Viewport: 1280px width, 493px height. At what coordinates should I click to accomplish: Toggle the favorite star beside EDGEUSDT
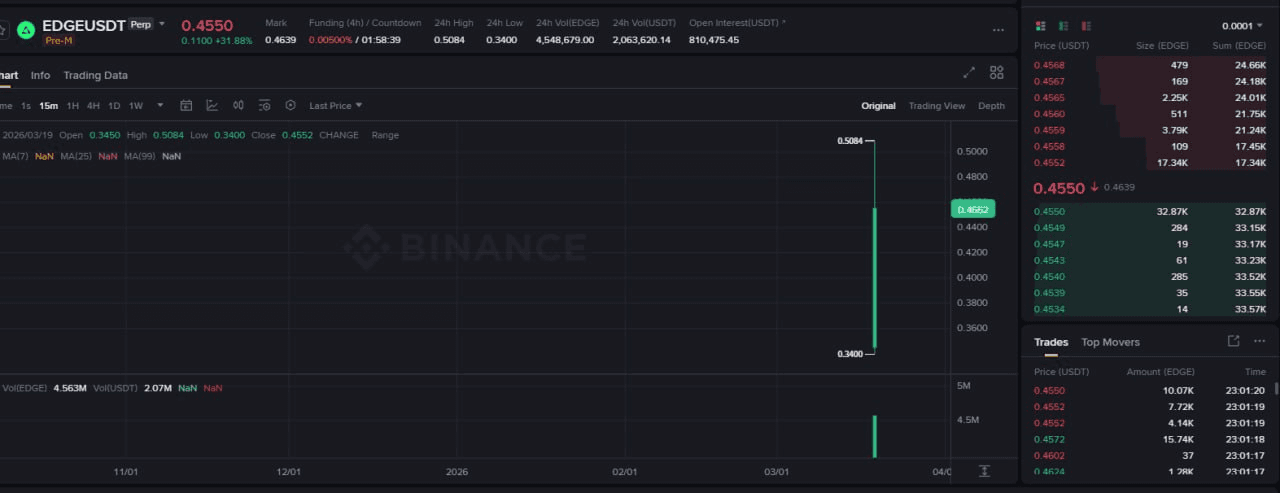click(x=3, y=30)
